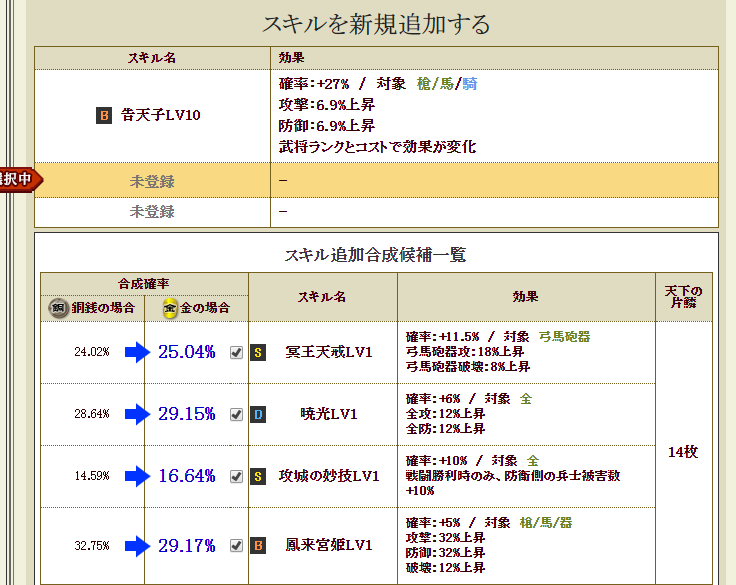Click skill name 暁光LV1
This screenshot has height=585, width=736.
pos(329,414)
